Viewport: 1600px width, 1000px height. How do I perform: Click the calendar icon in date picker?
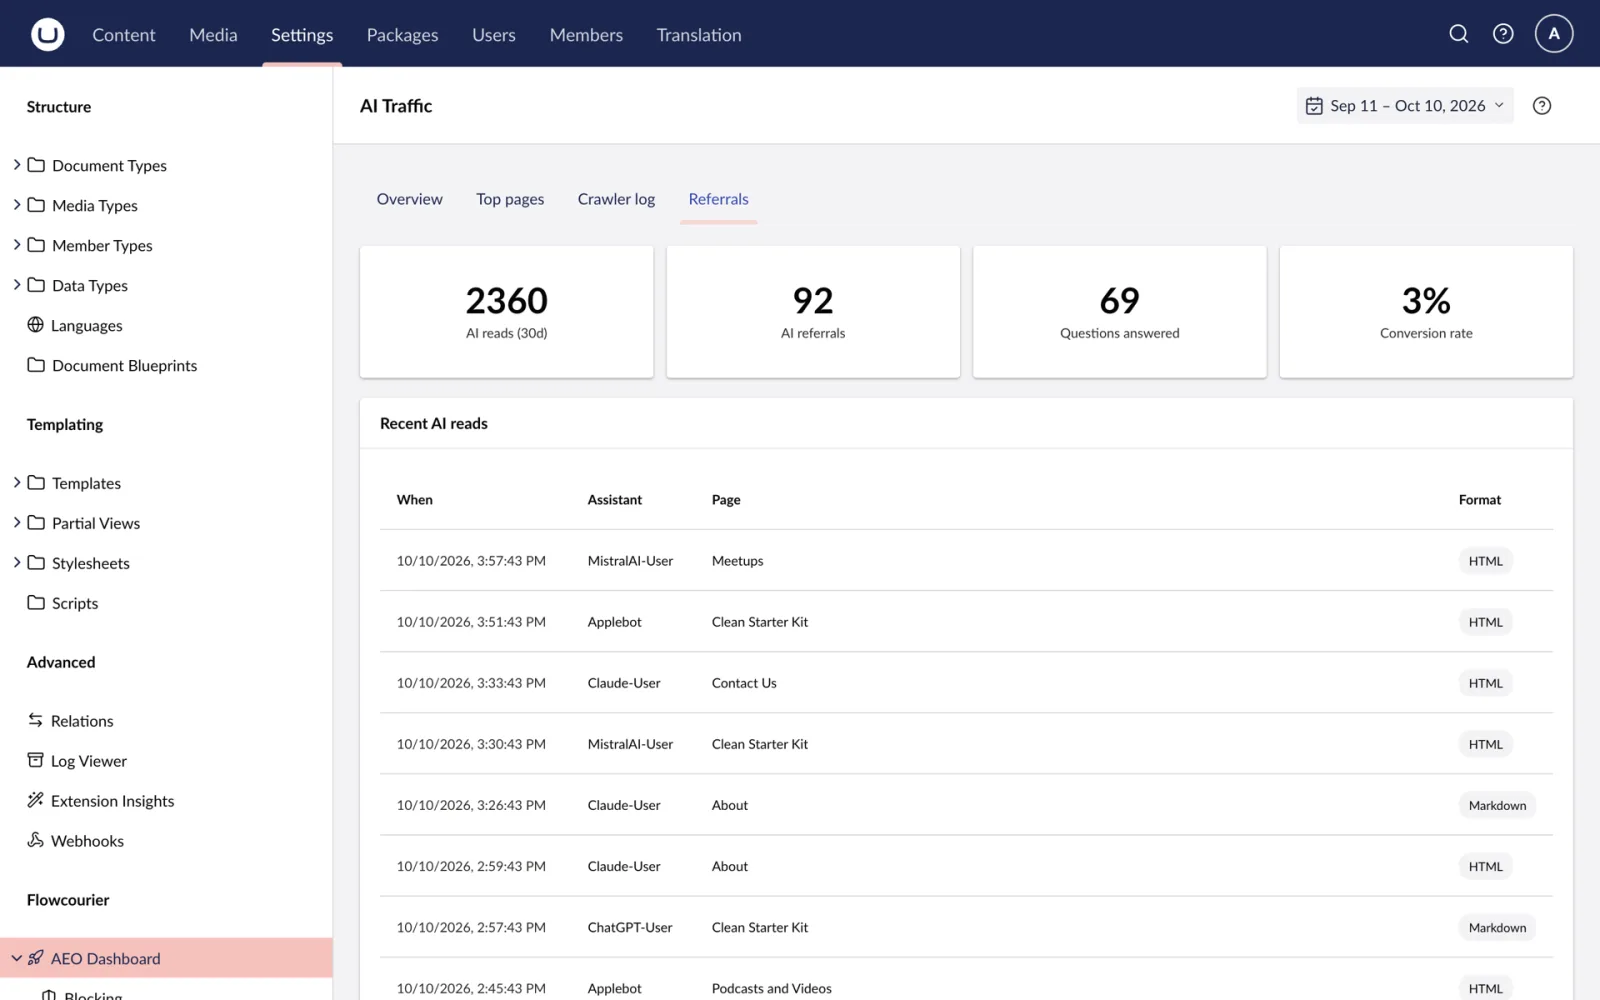click(x=1314, y=106)
